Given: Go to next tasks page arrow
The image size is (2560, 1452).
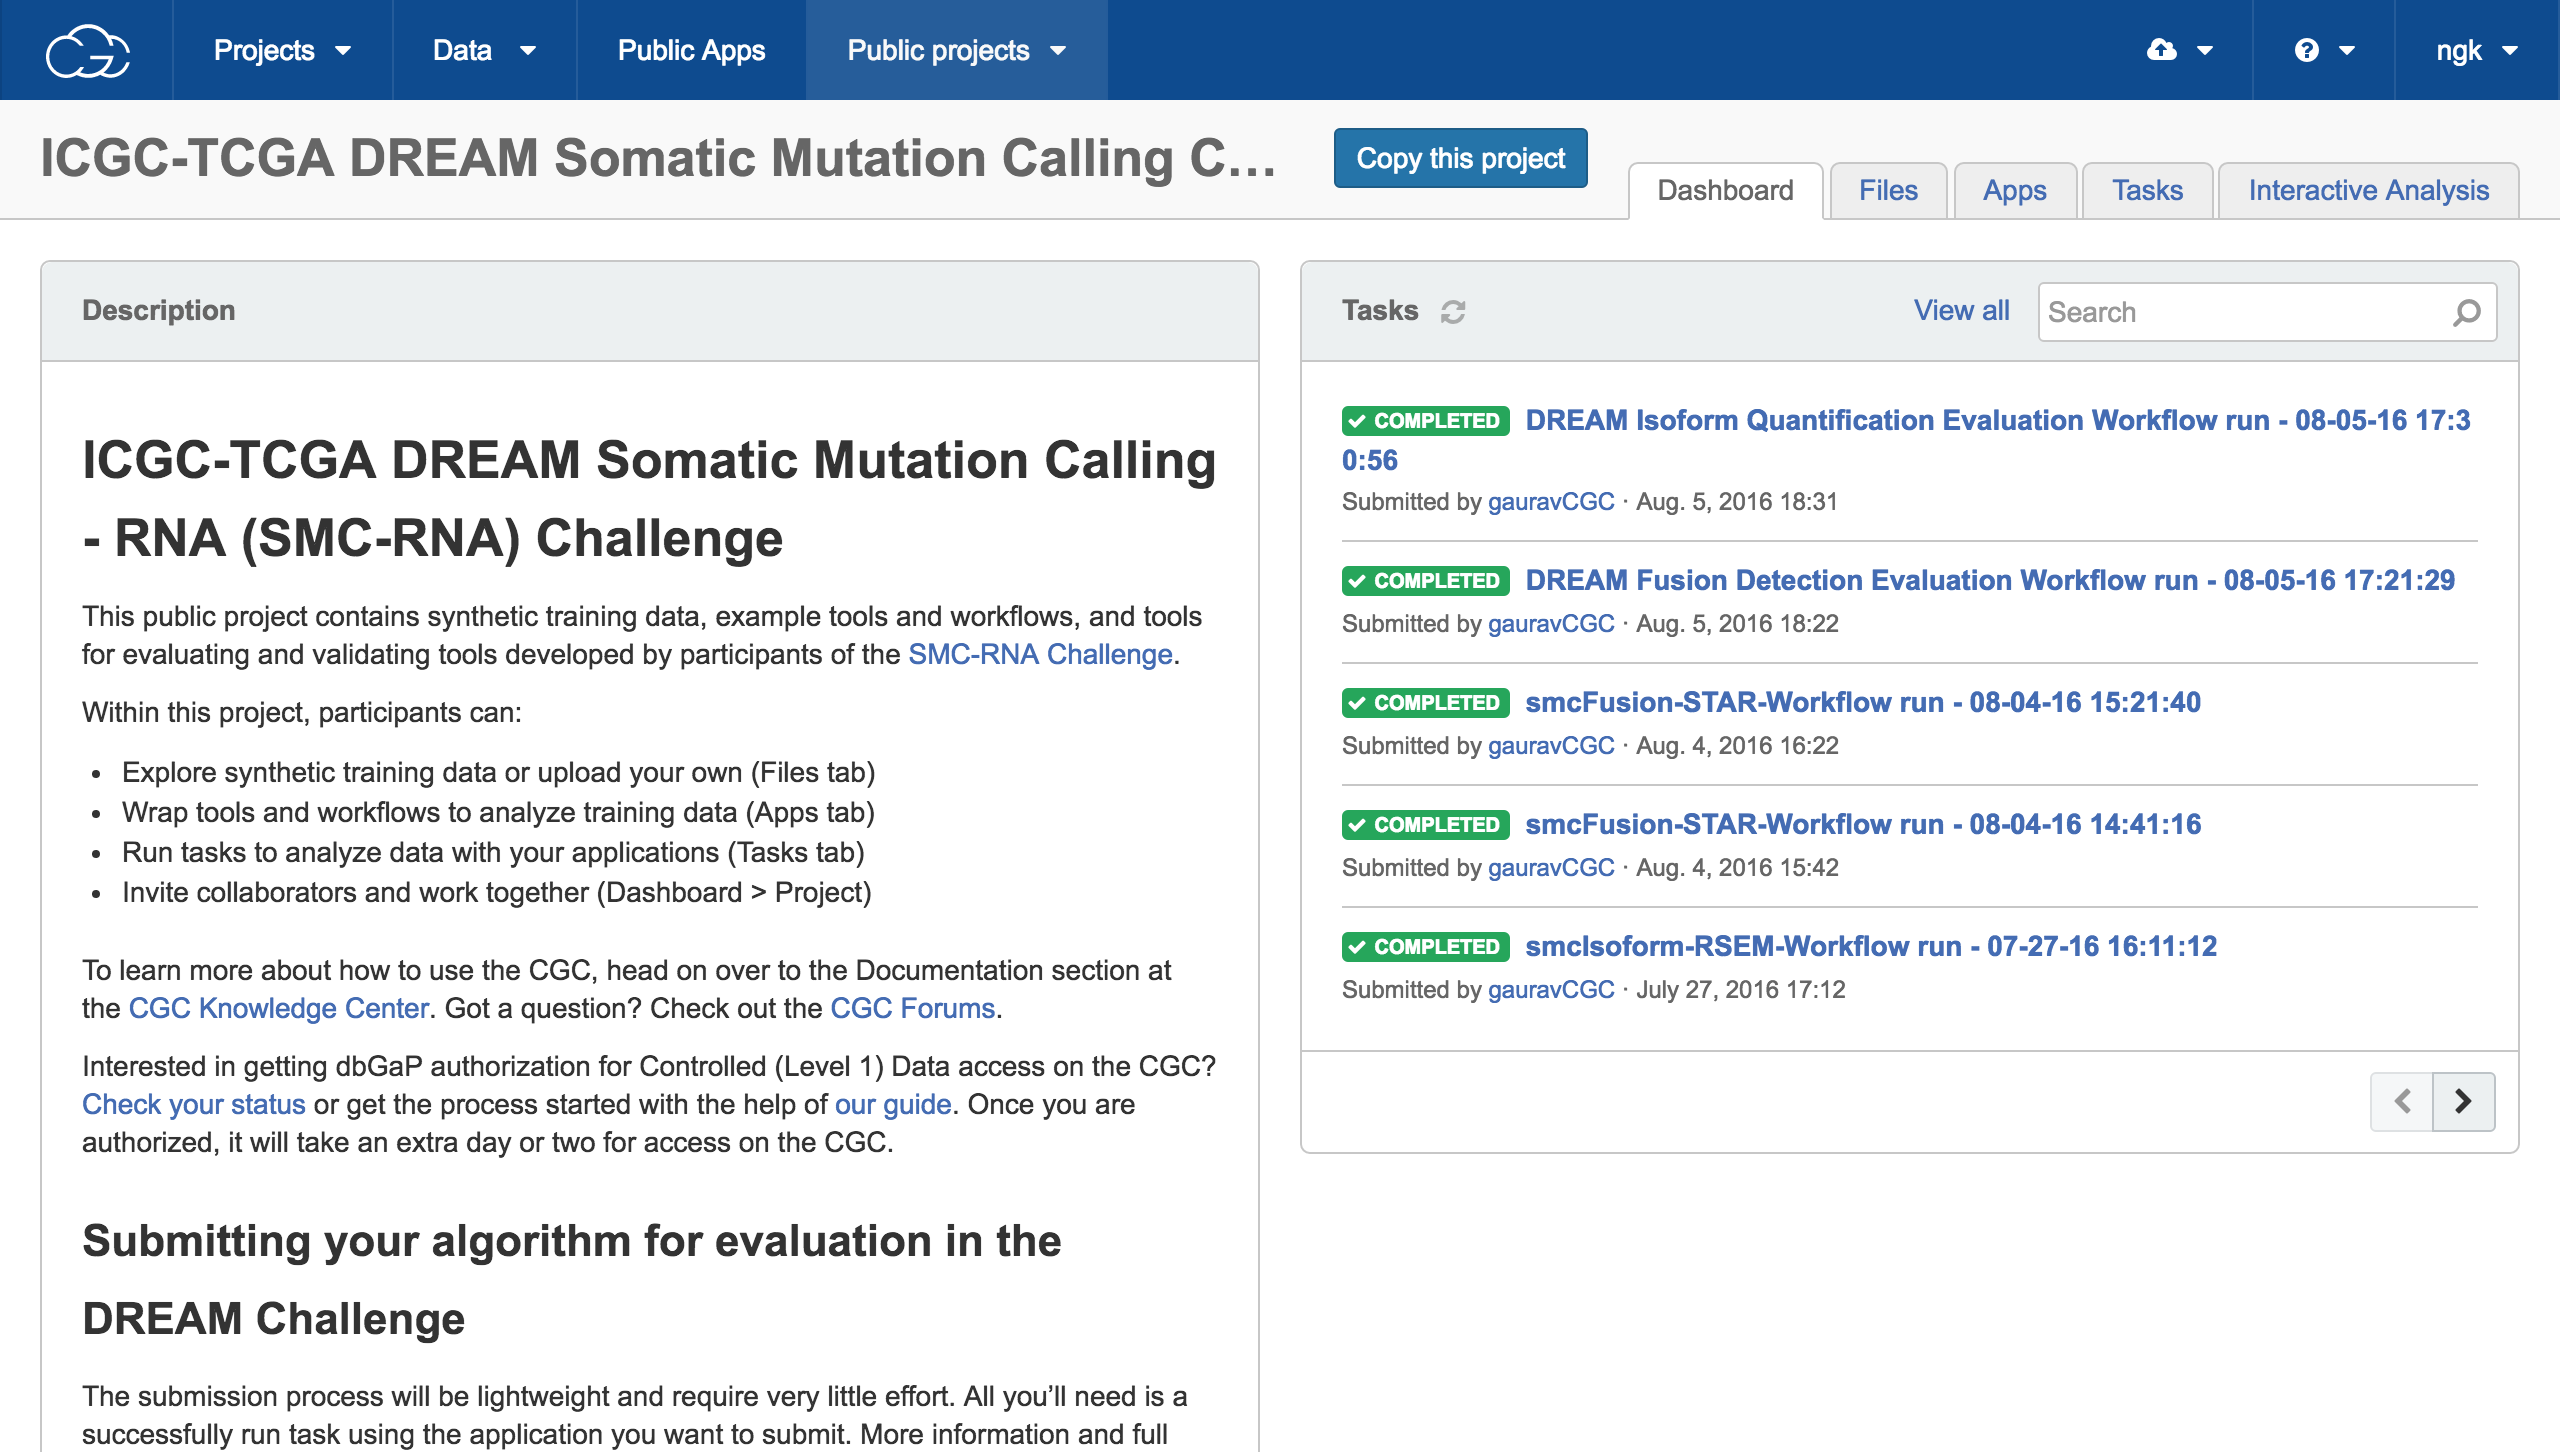Looking at the screenshot, I should [x=2463, y=1101].
